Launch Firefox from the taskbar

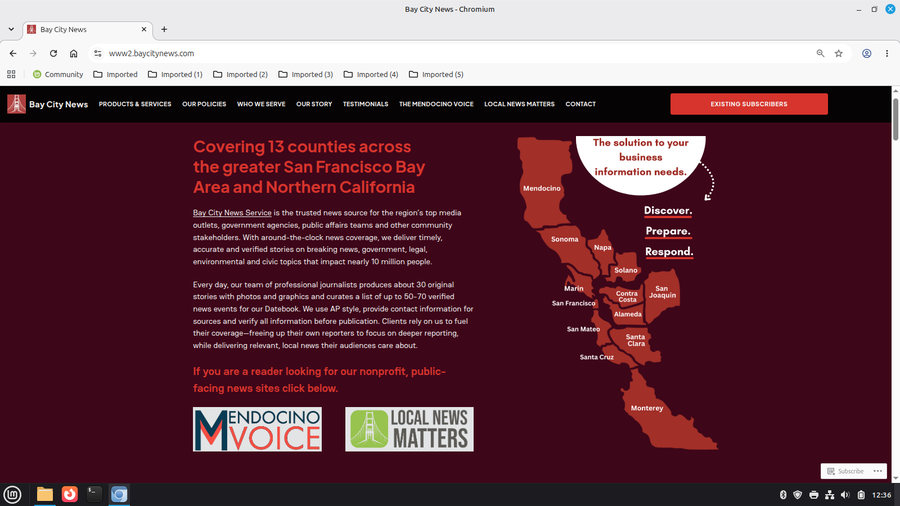[69, 494]
